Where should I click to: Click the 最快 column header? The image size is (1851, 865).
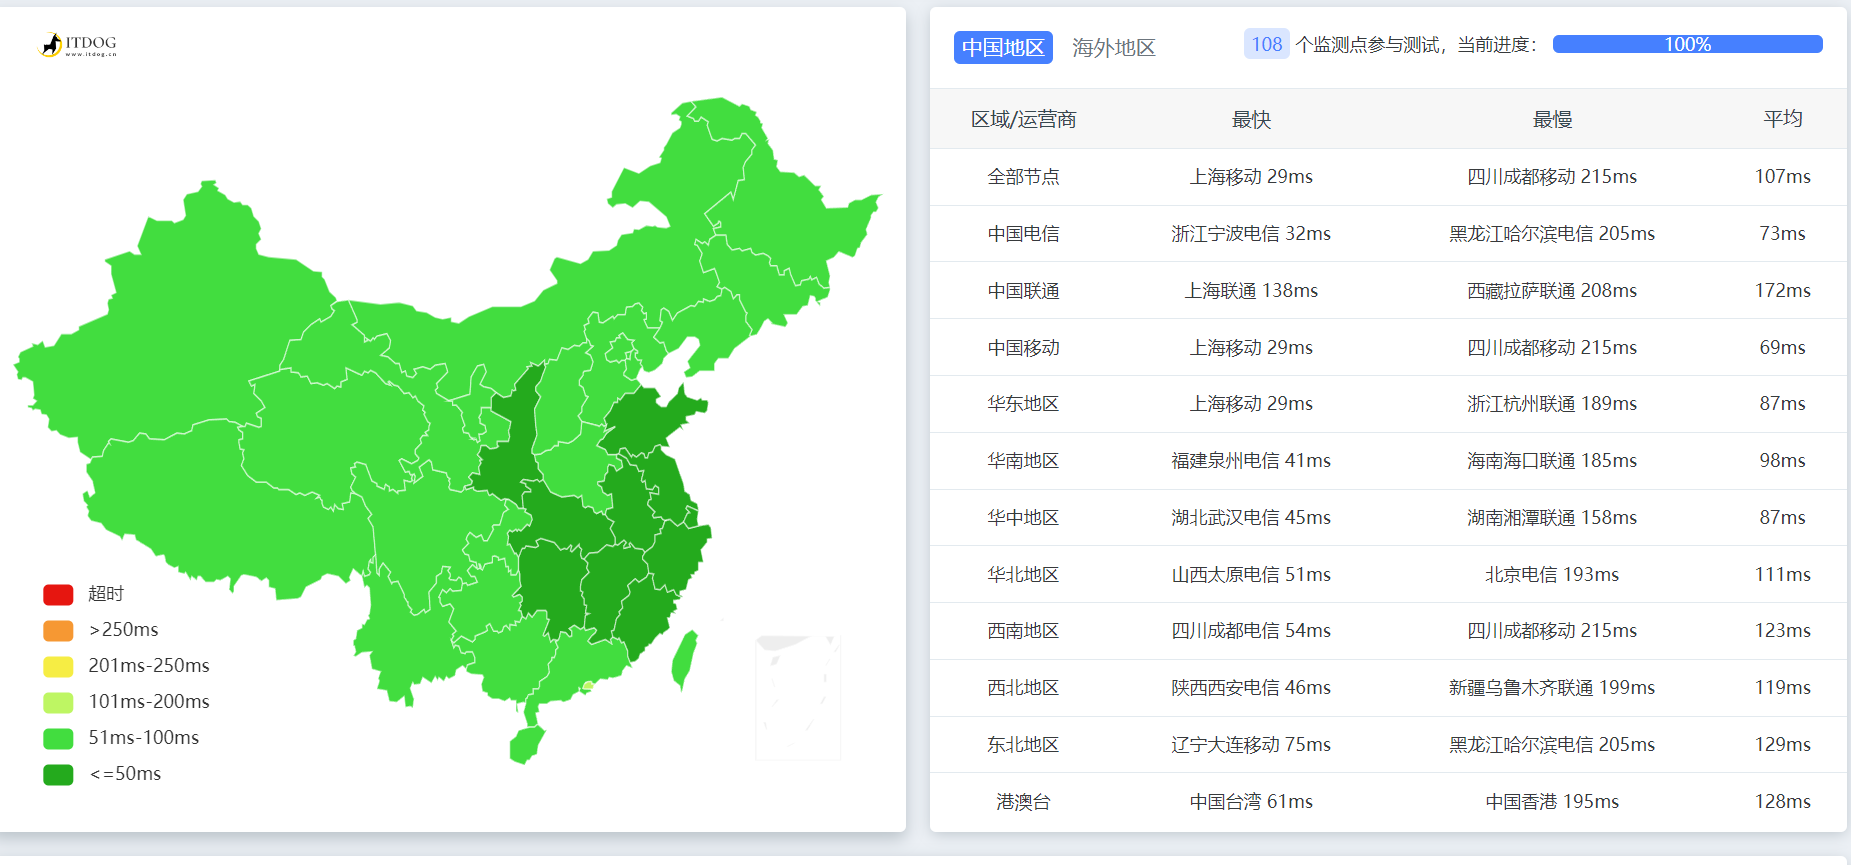pyautogui.click(x=1250, y=120)
